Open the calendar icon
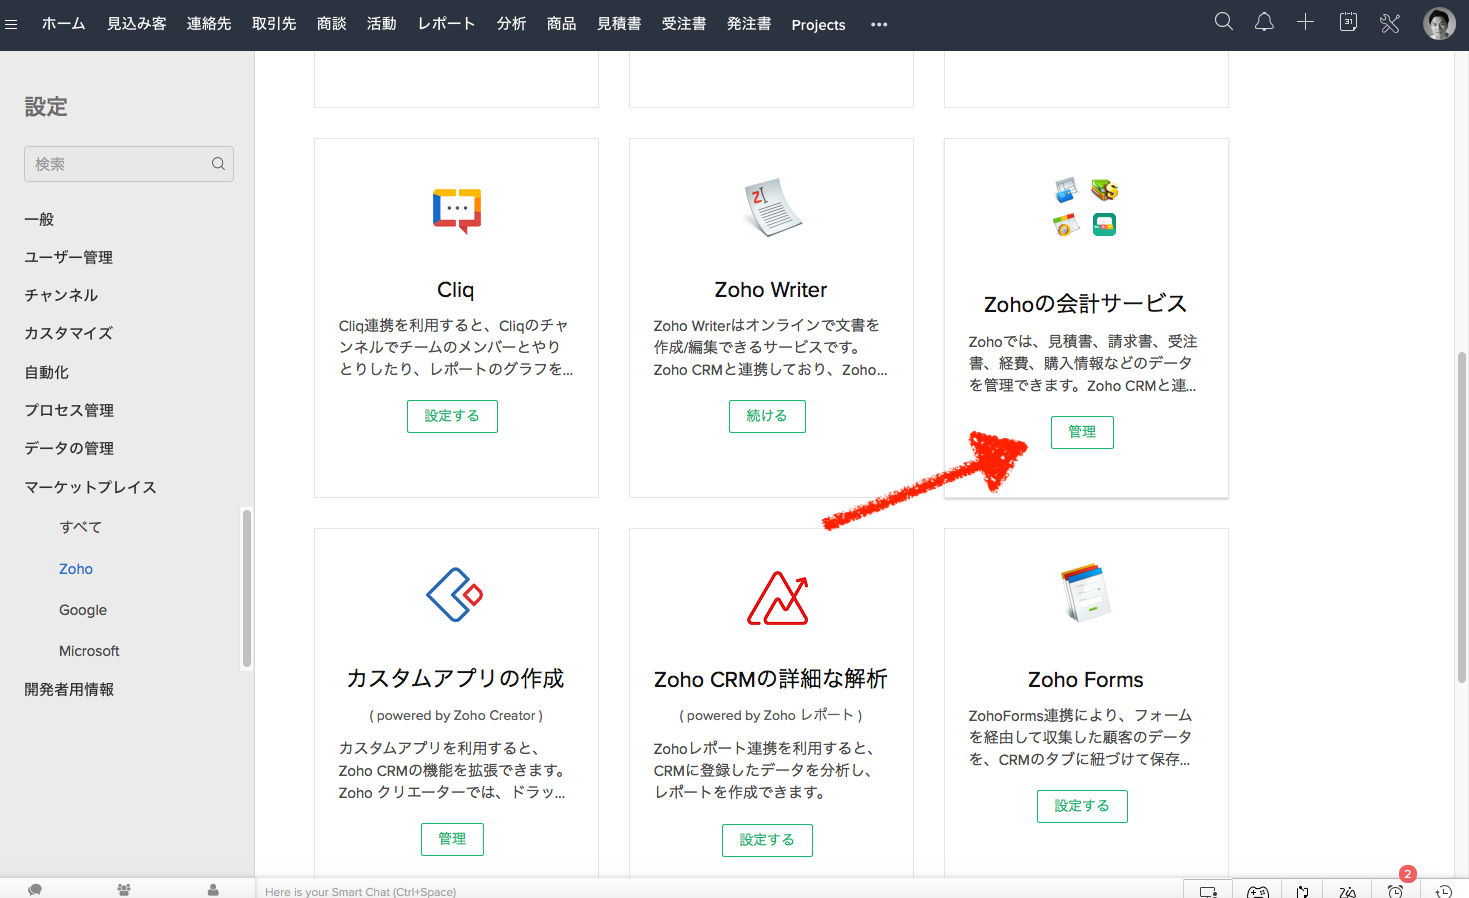The width and height of the screenshot is (1469, 898). tap(1348, 22)
